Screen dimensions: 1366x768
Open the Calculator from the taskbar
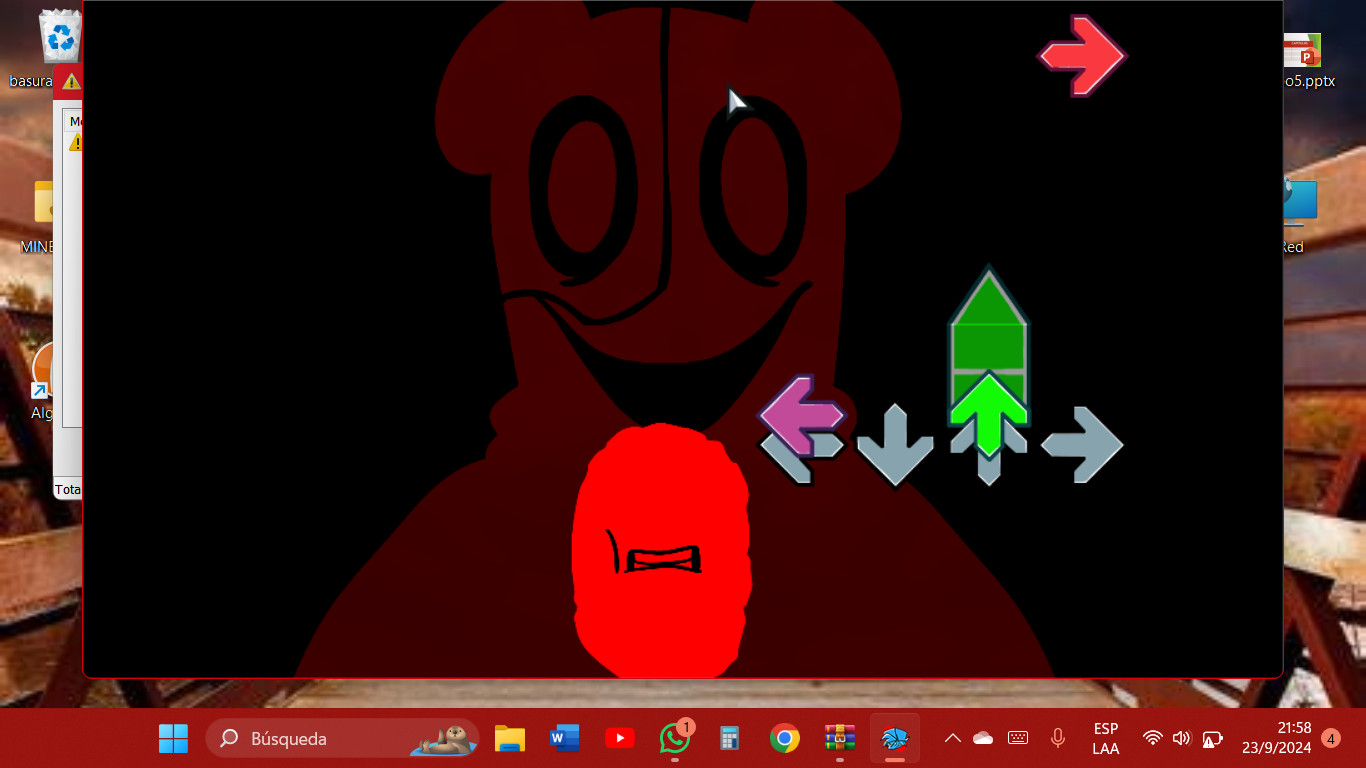coord(730,739)
